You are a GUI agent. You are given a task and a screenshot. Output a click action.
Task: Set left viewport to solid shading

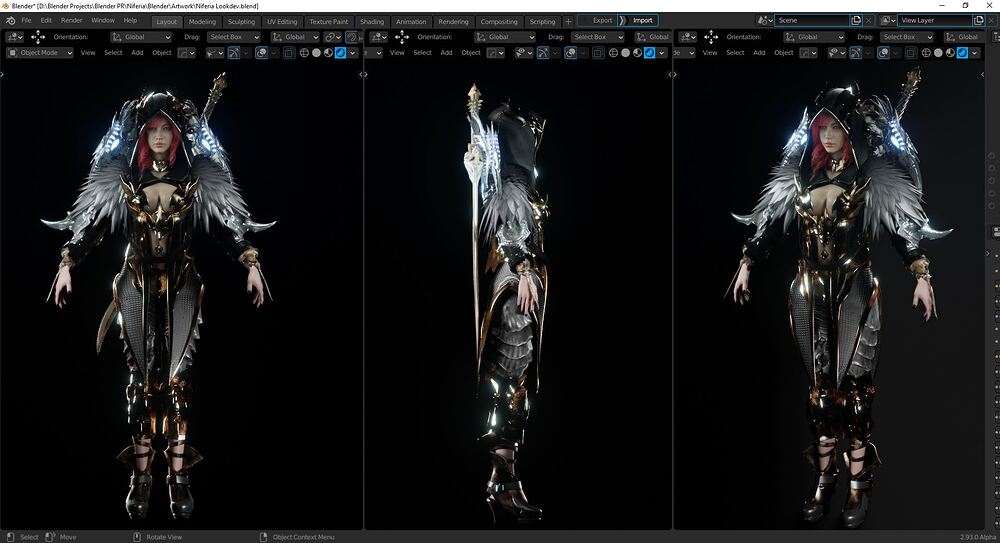(316, 52)
